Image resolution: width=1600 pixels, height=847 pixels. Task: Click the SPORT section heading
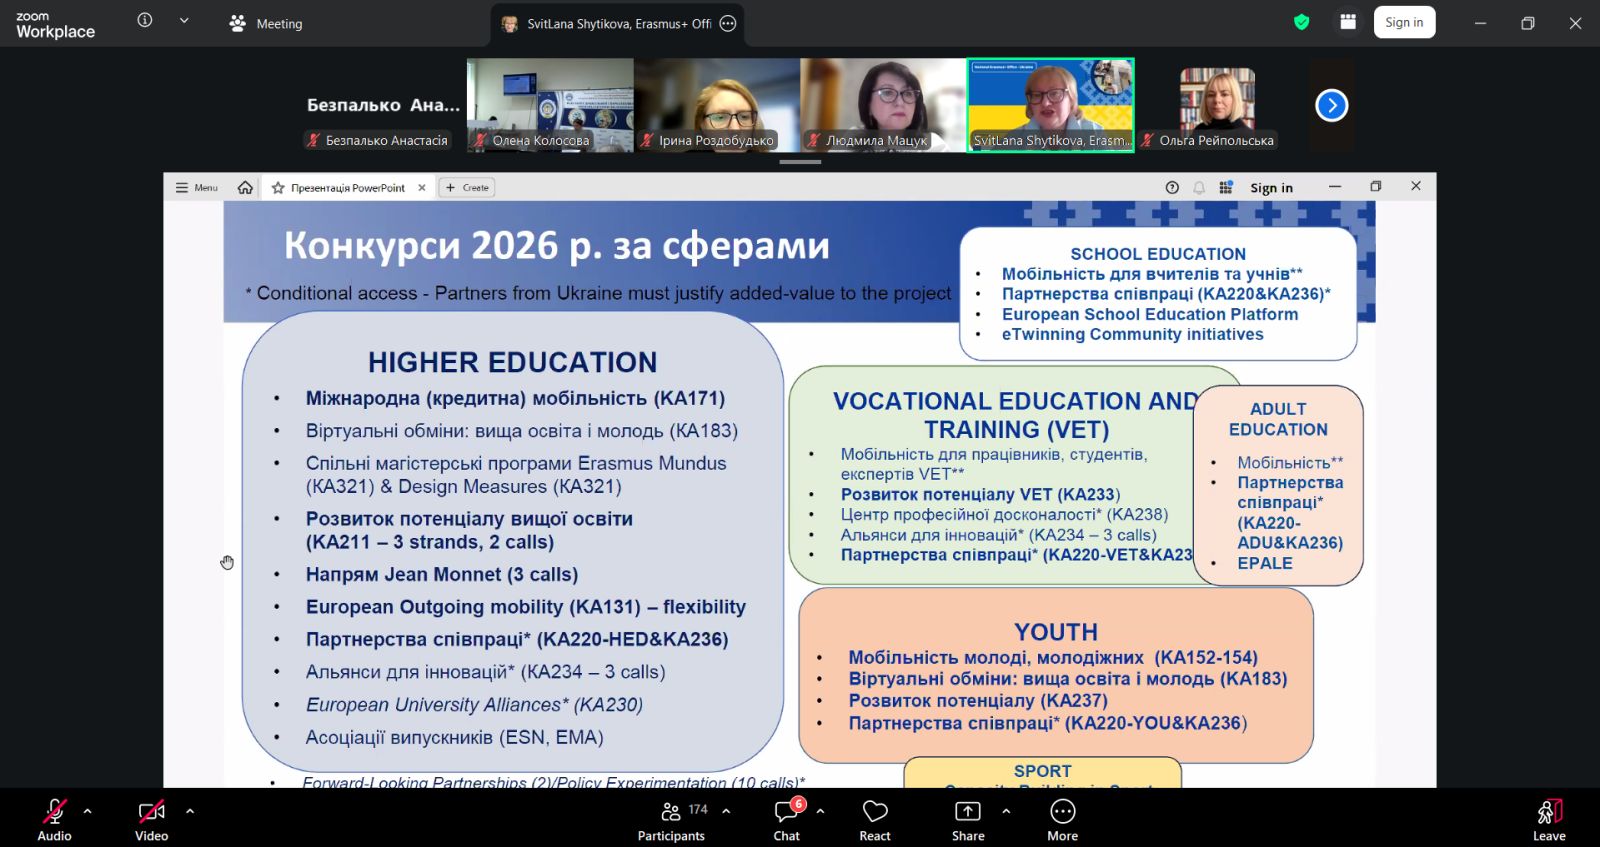pos(1042,771)
